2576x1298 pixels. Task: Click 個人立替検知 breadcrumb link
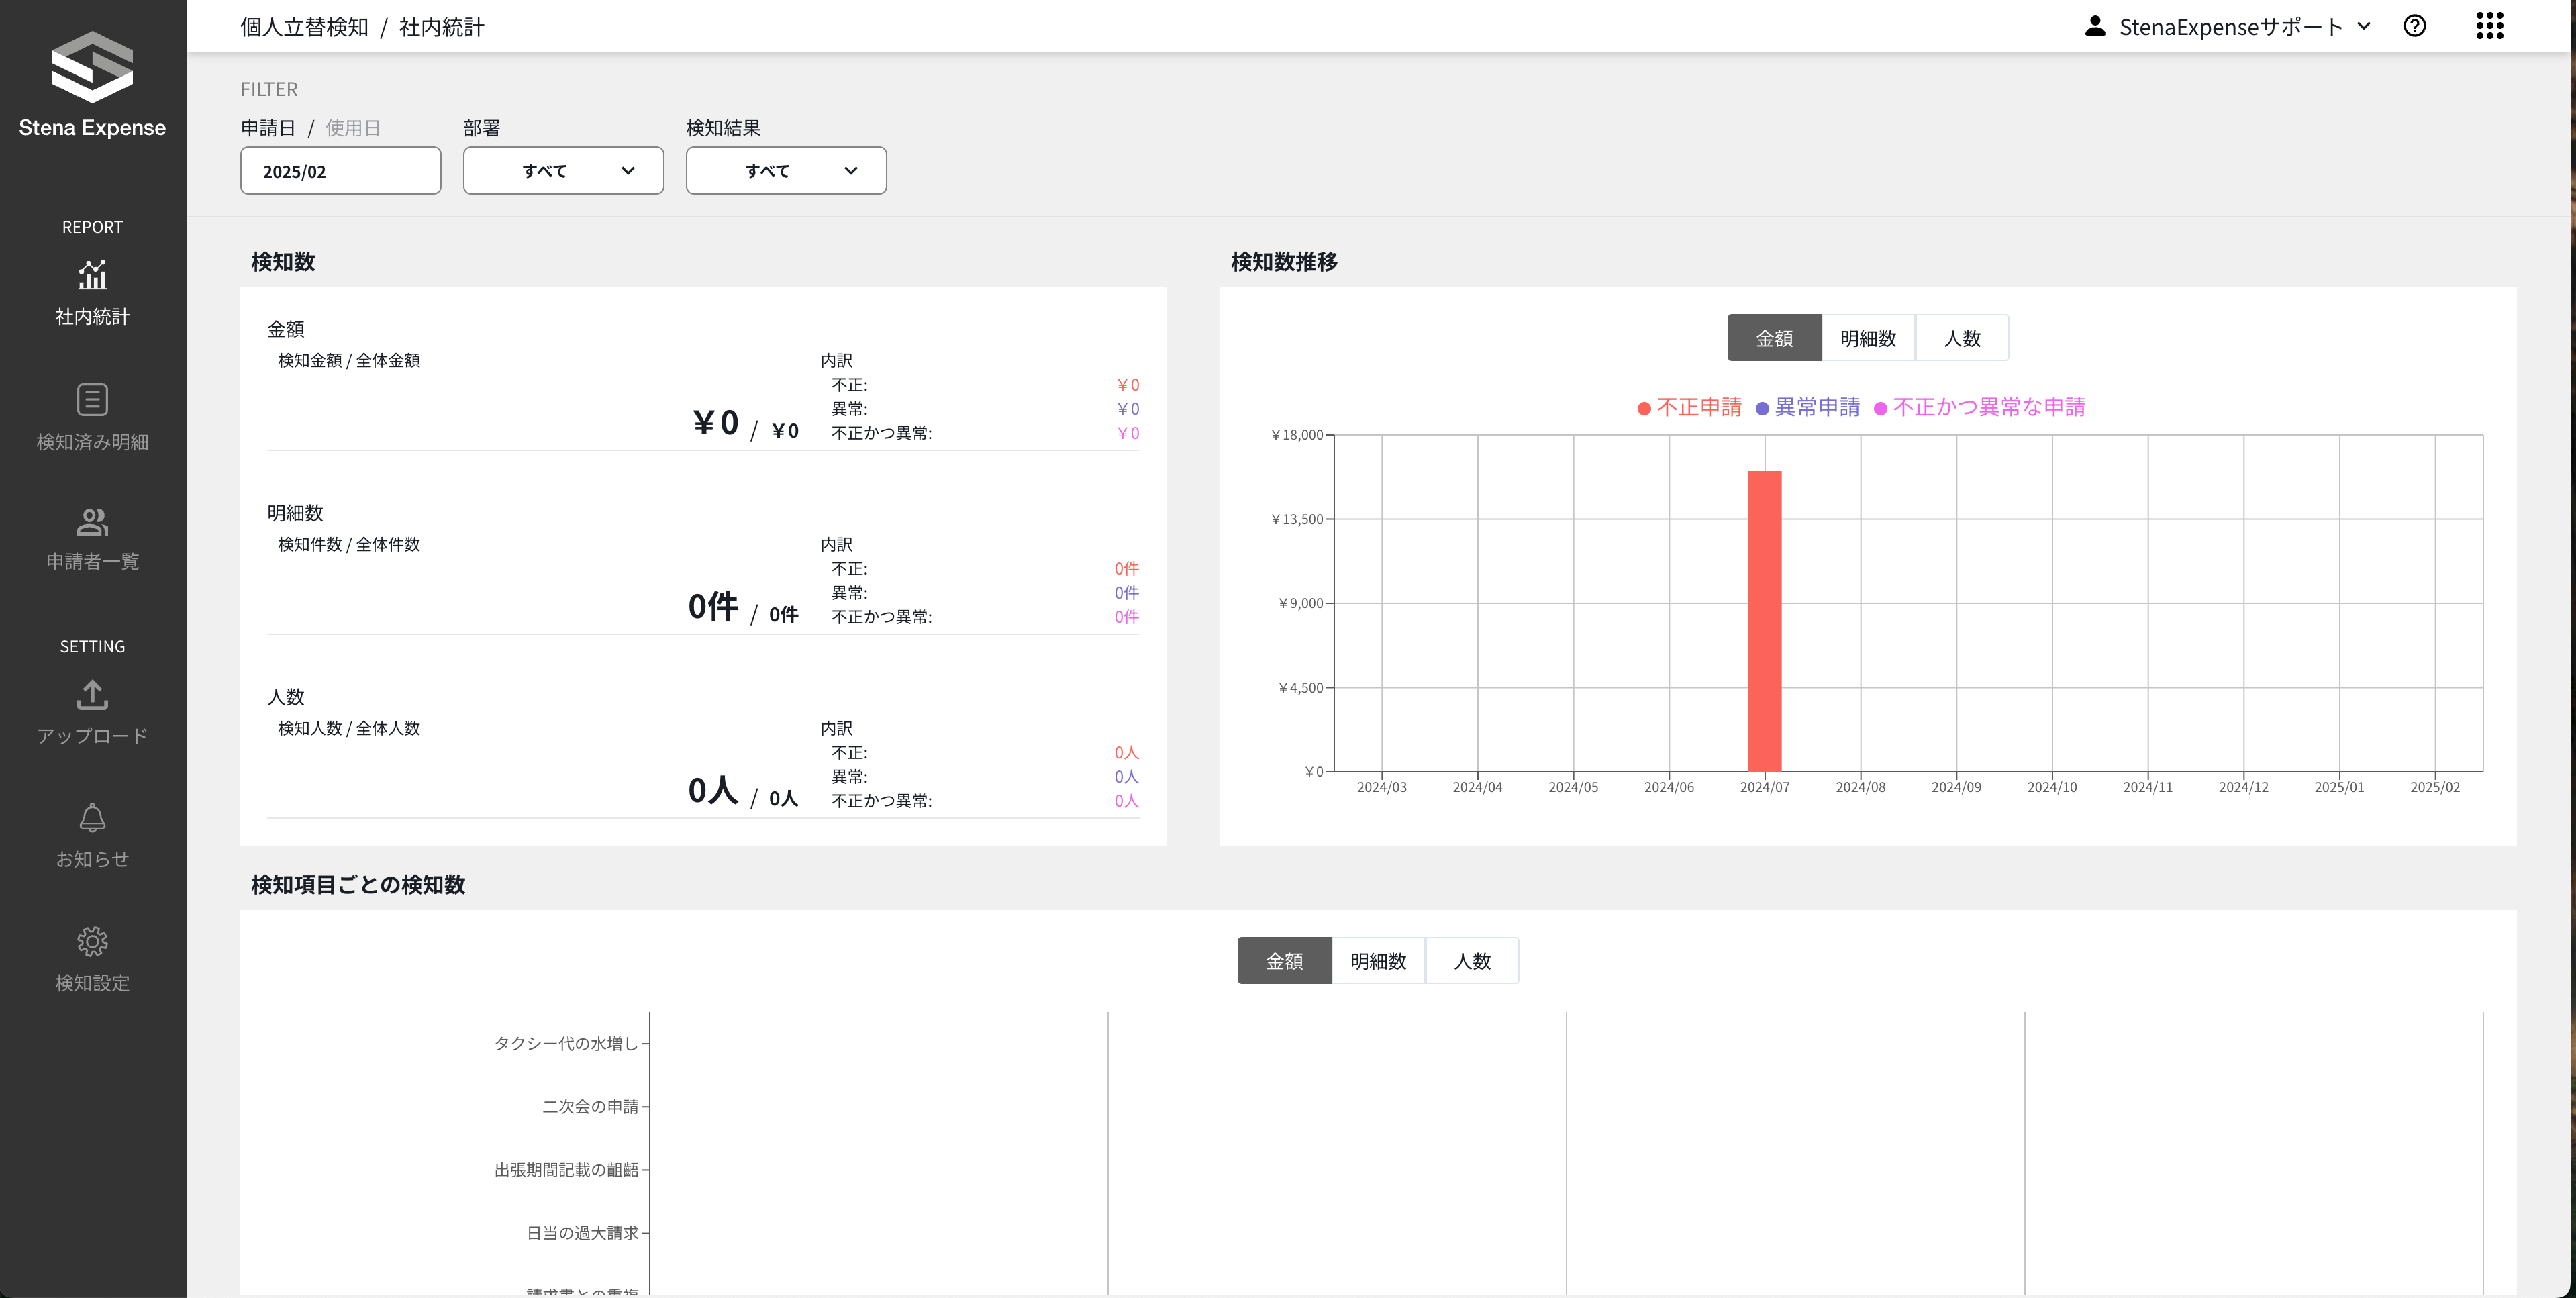pos(304,27)
